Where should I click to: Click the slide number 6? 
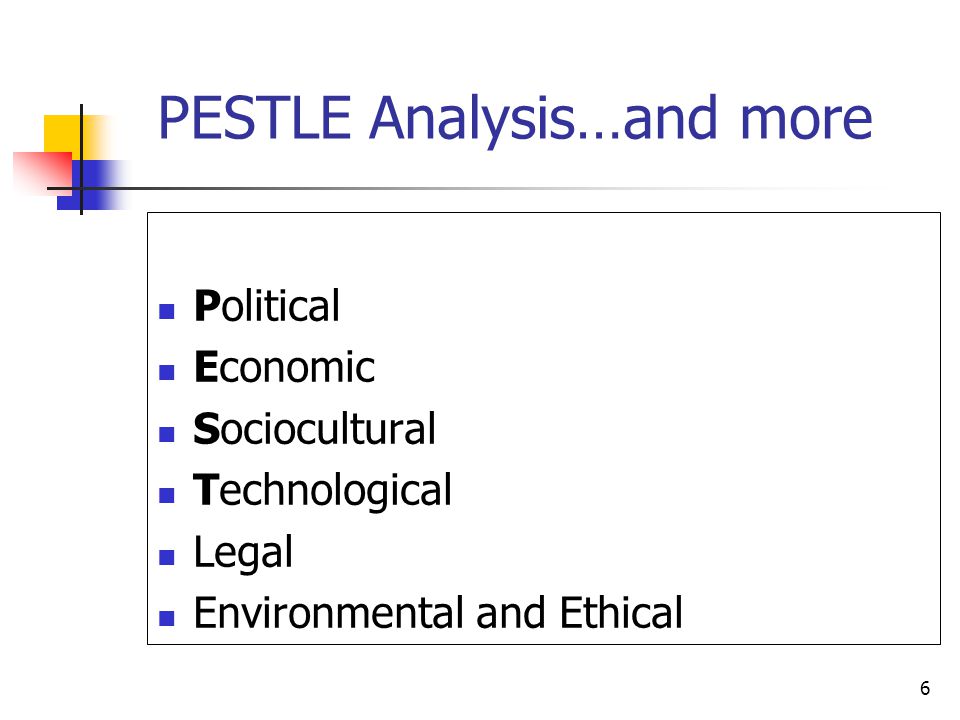[x=924, y=688]
